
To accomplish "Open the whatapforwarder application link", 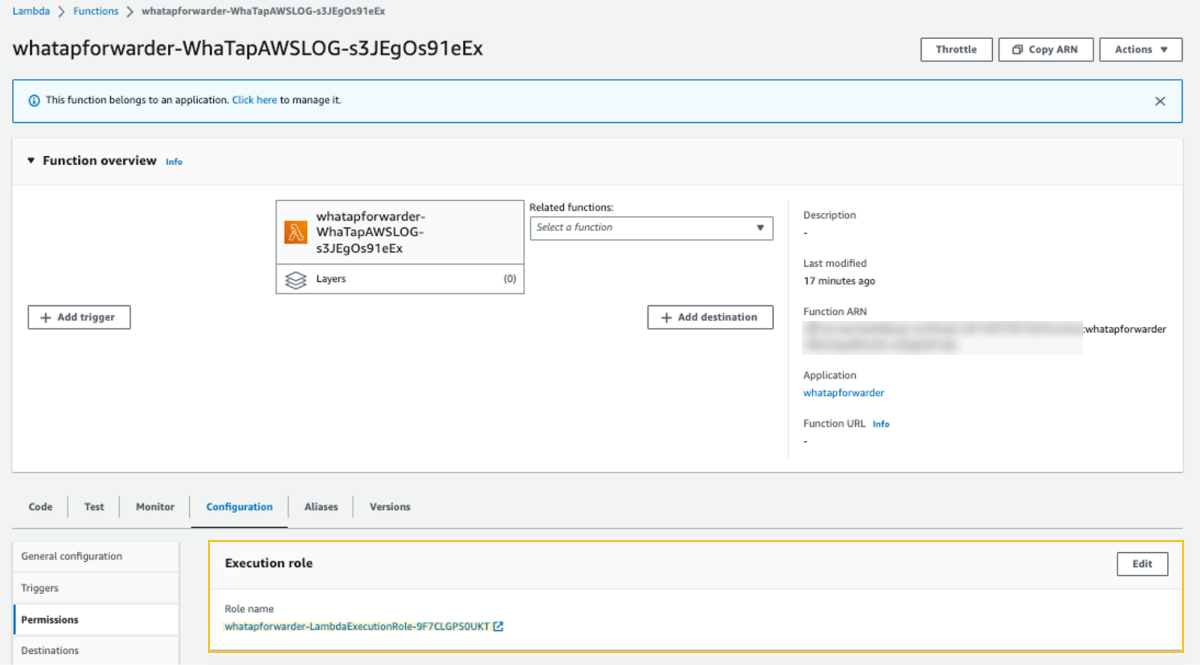I will pos(844,393).
